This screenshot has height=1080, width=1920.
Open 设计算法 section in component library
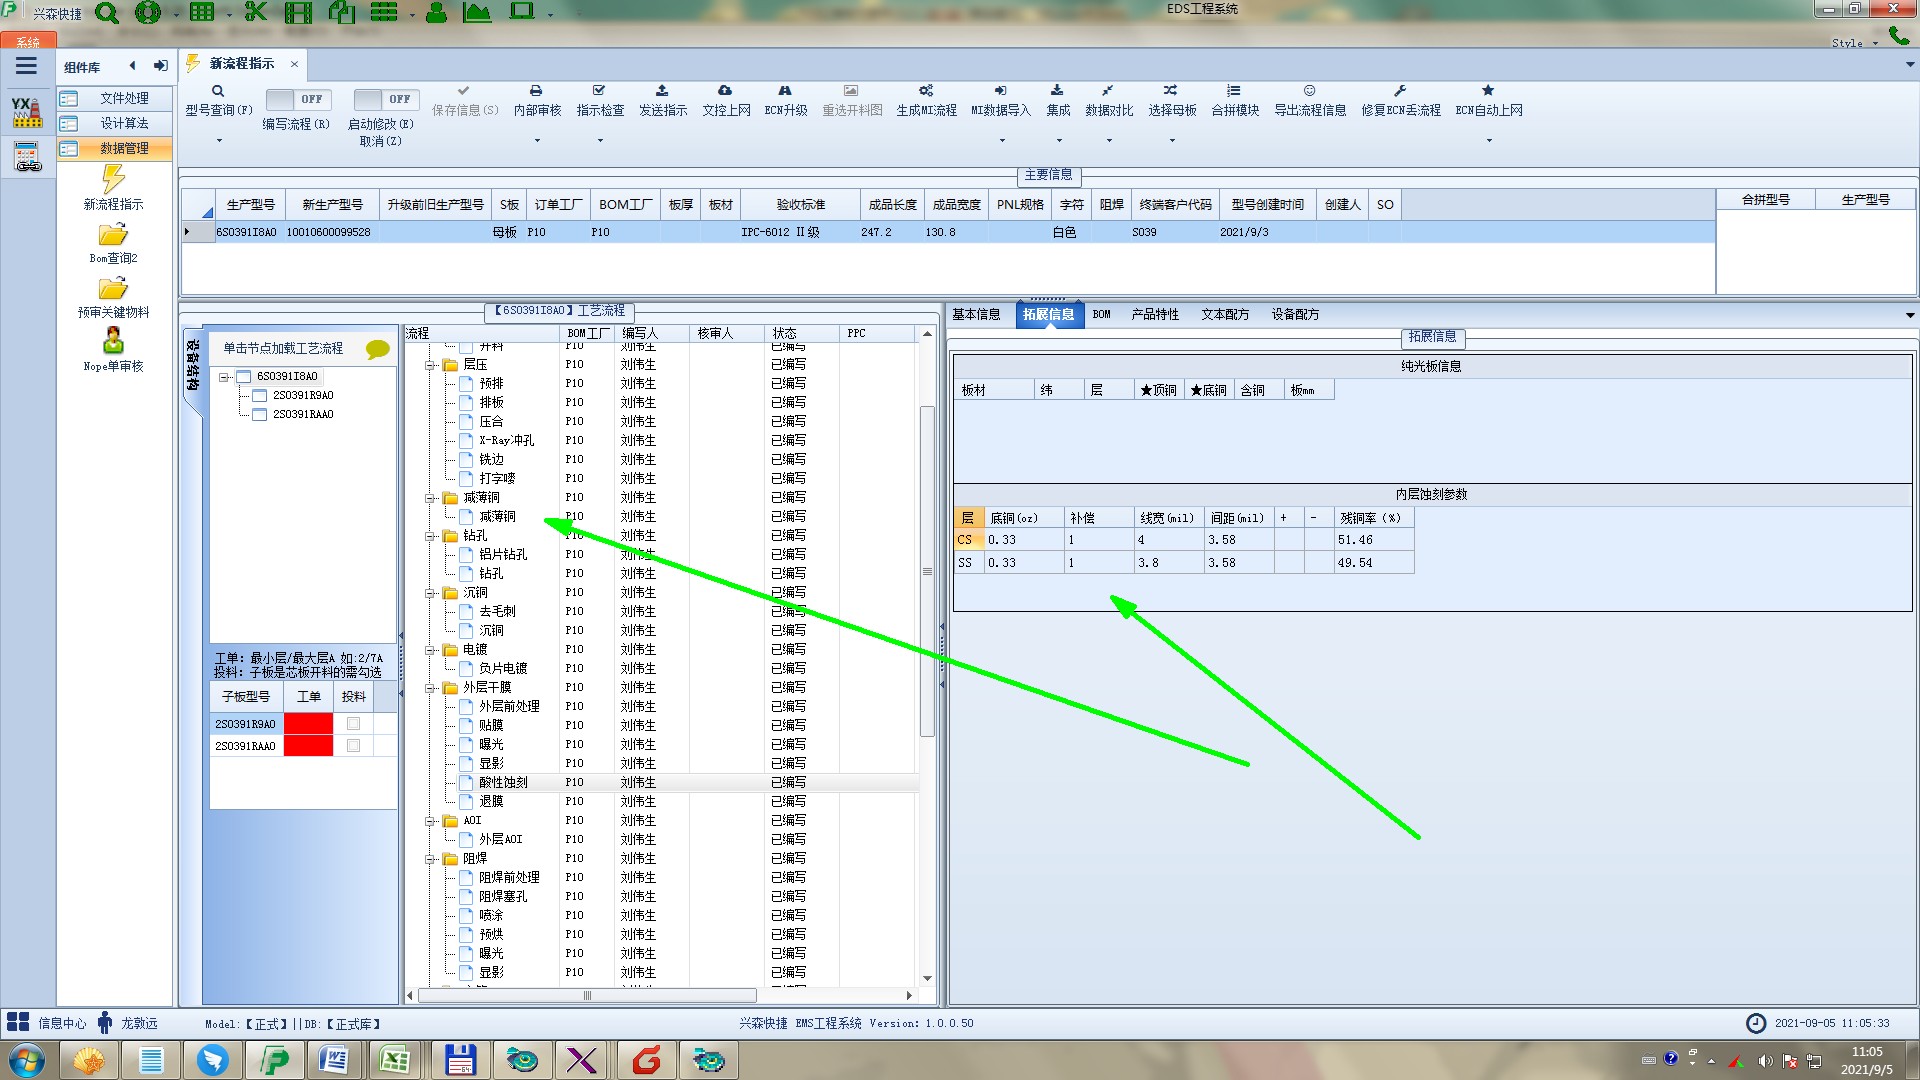coord(115,124)
